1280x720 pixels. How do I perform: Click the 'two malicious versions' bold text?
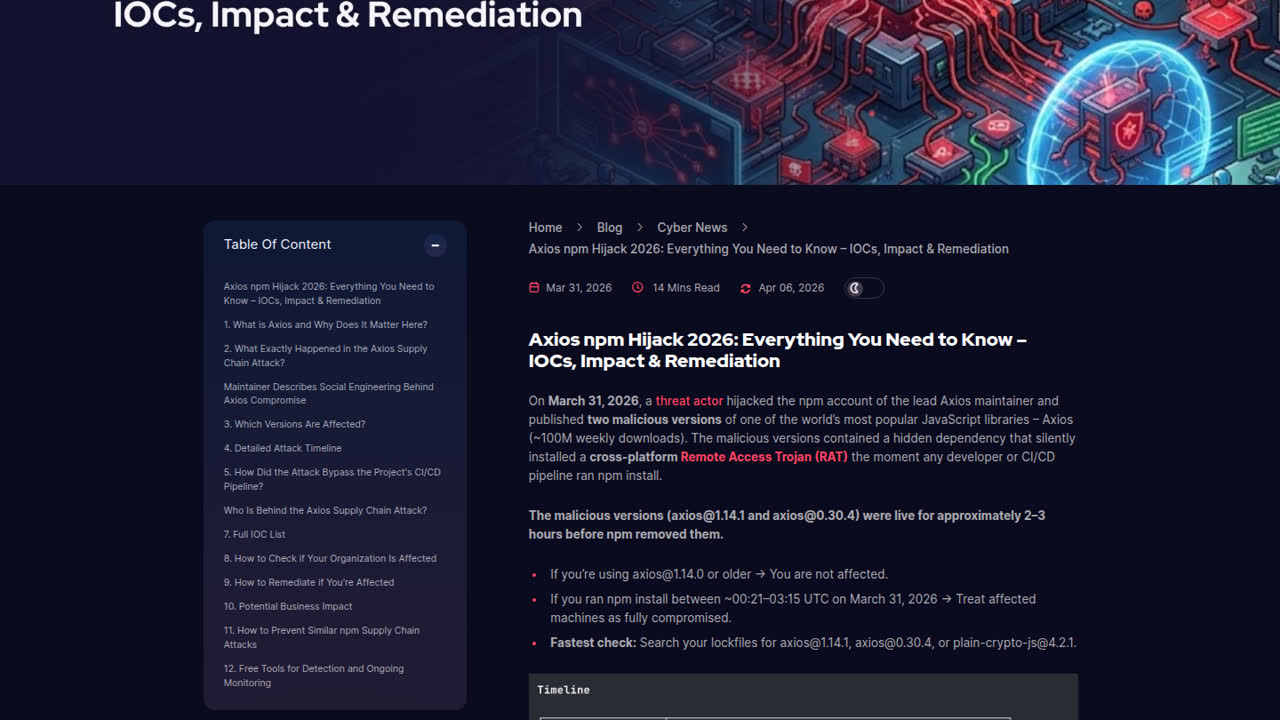point(654,420)
